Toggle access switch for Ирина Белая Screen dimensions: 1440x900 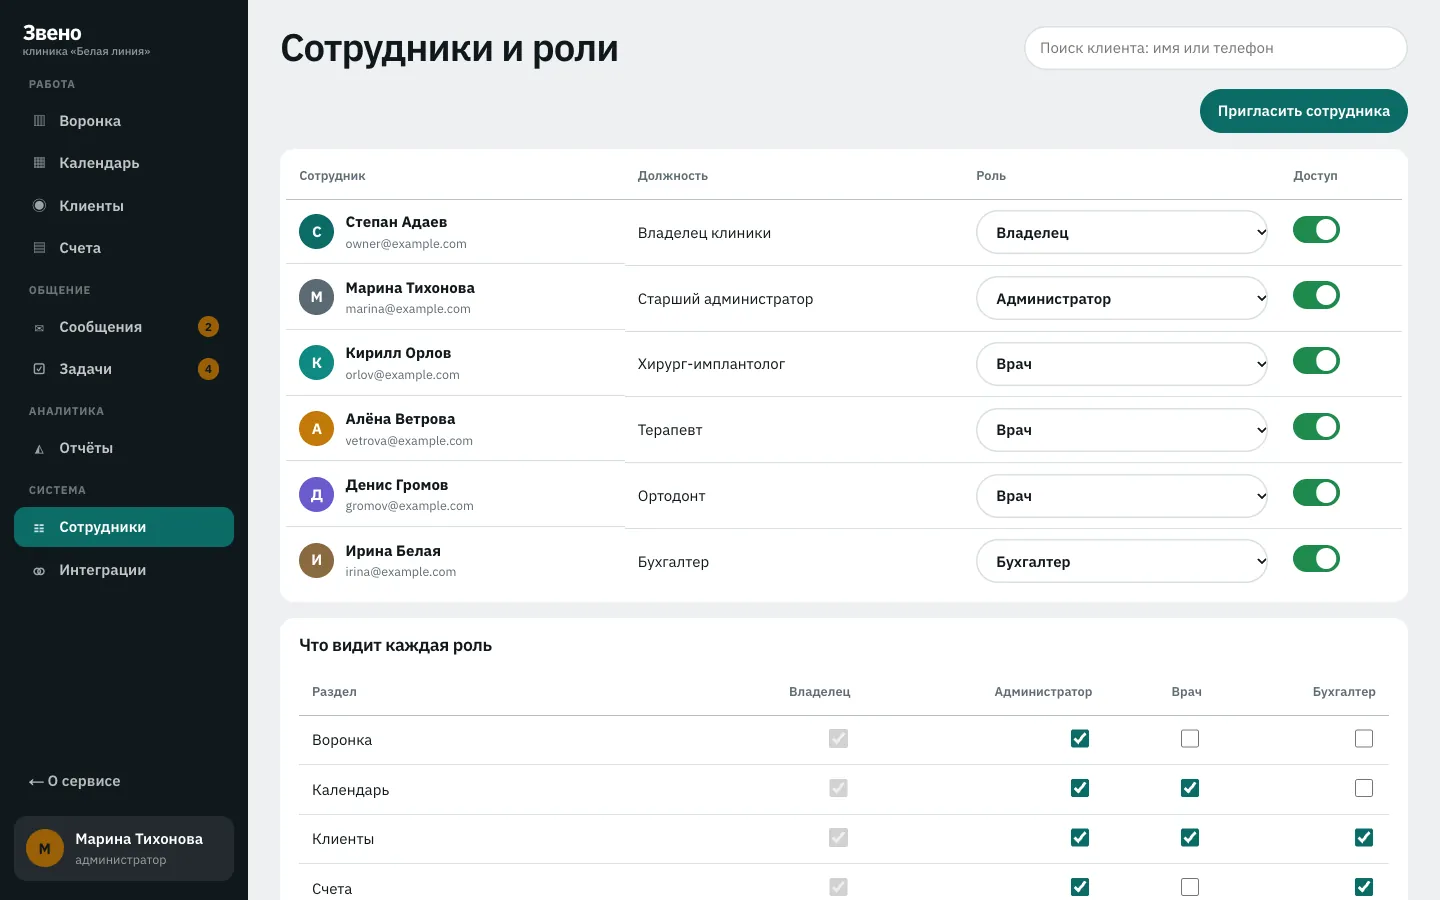(x=1316, y=559)
